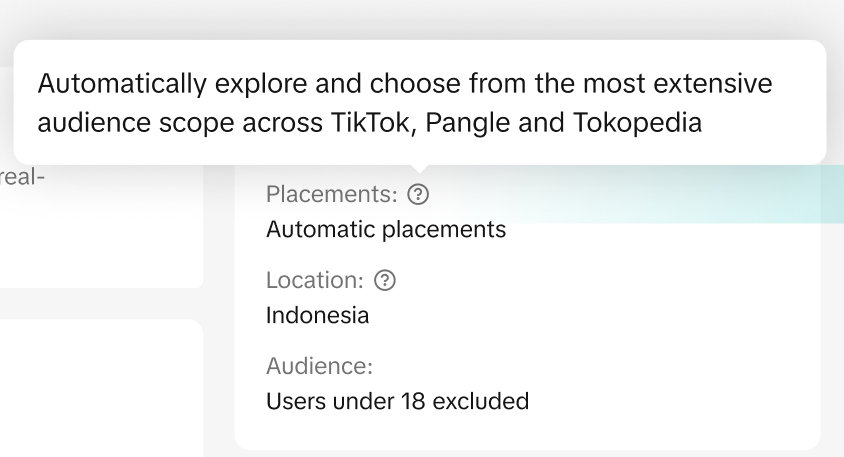Click the Users under 18 excluded text
The width and height of the screenshot is (844, 457).
(397, 402)
